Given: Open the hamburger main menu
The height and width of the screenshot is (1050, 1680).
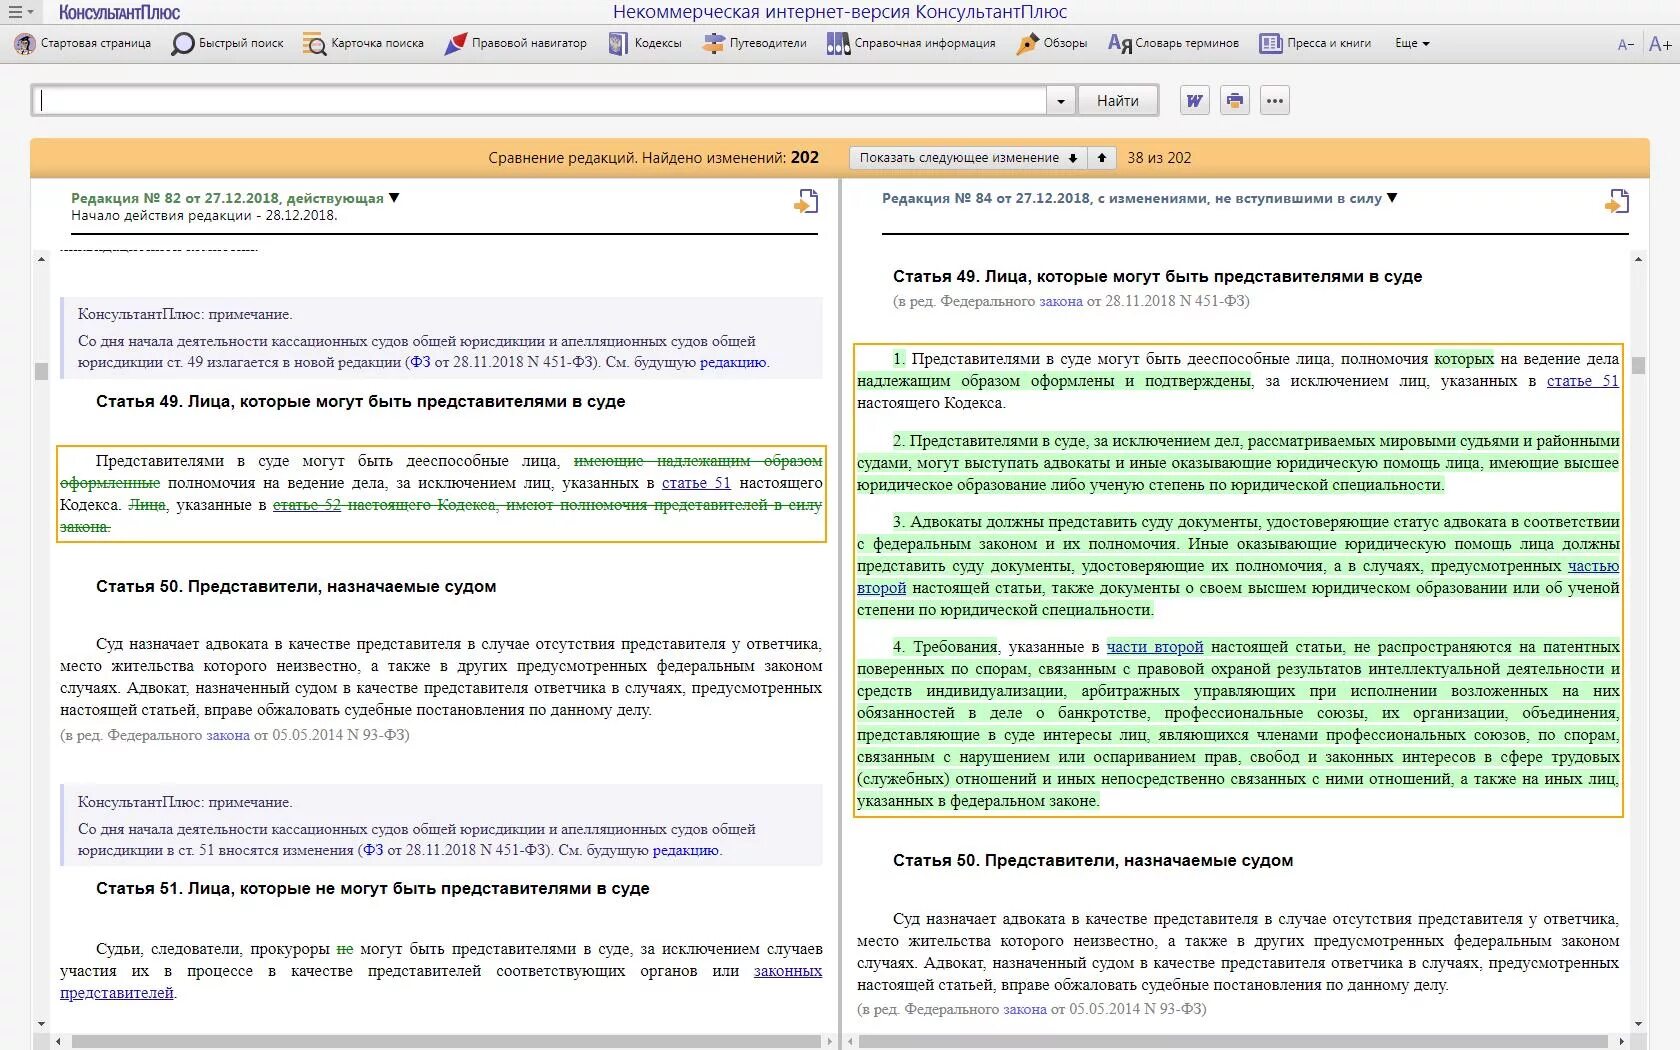Looking at the screenshot, I should [20, 12].
